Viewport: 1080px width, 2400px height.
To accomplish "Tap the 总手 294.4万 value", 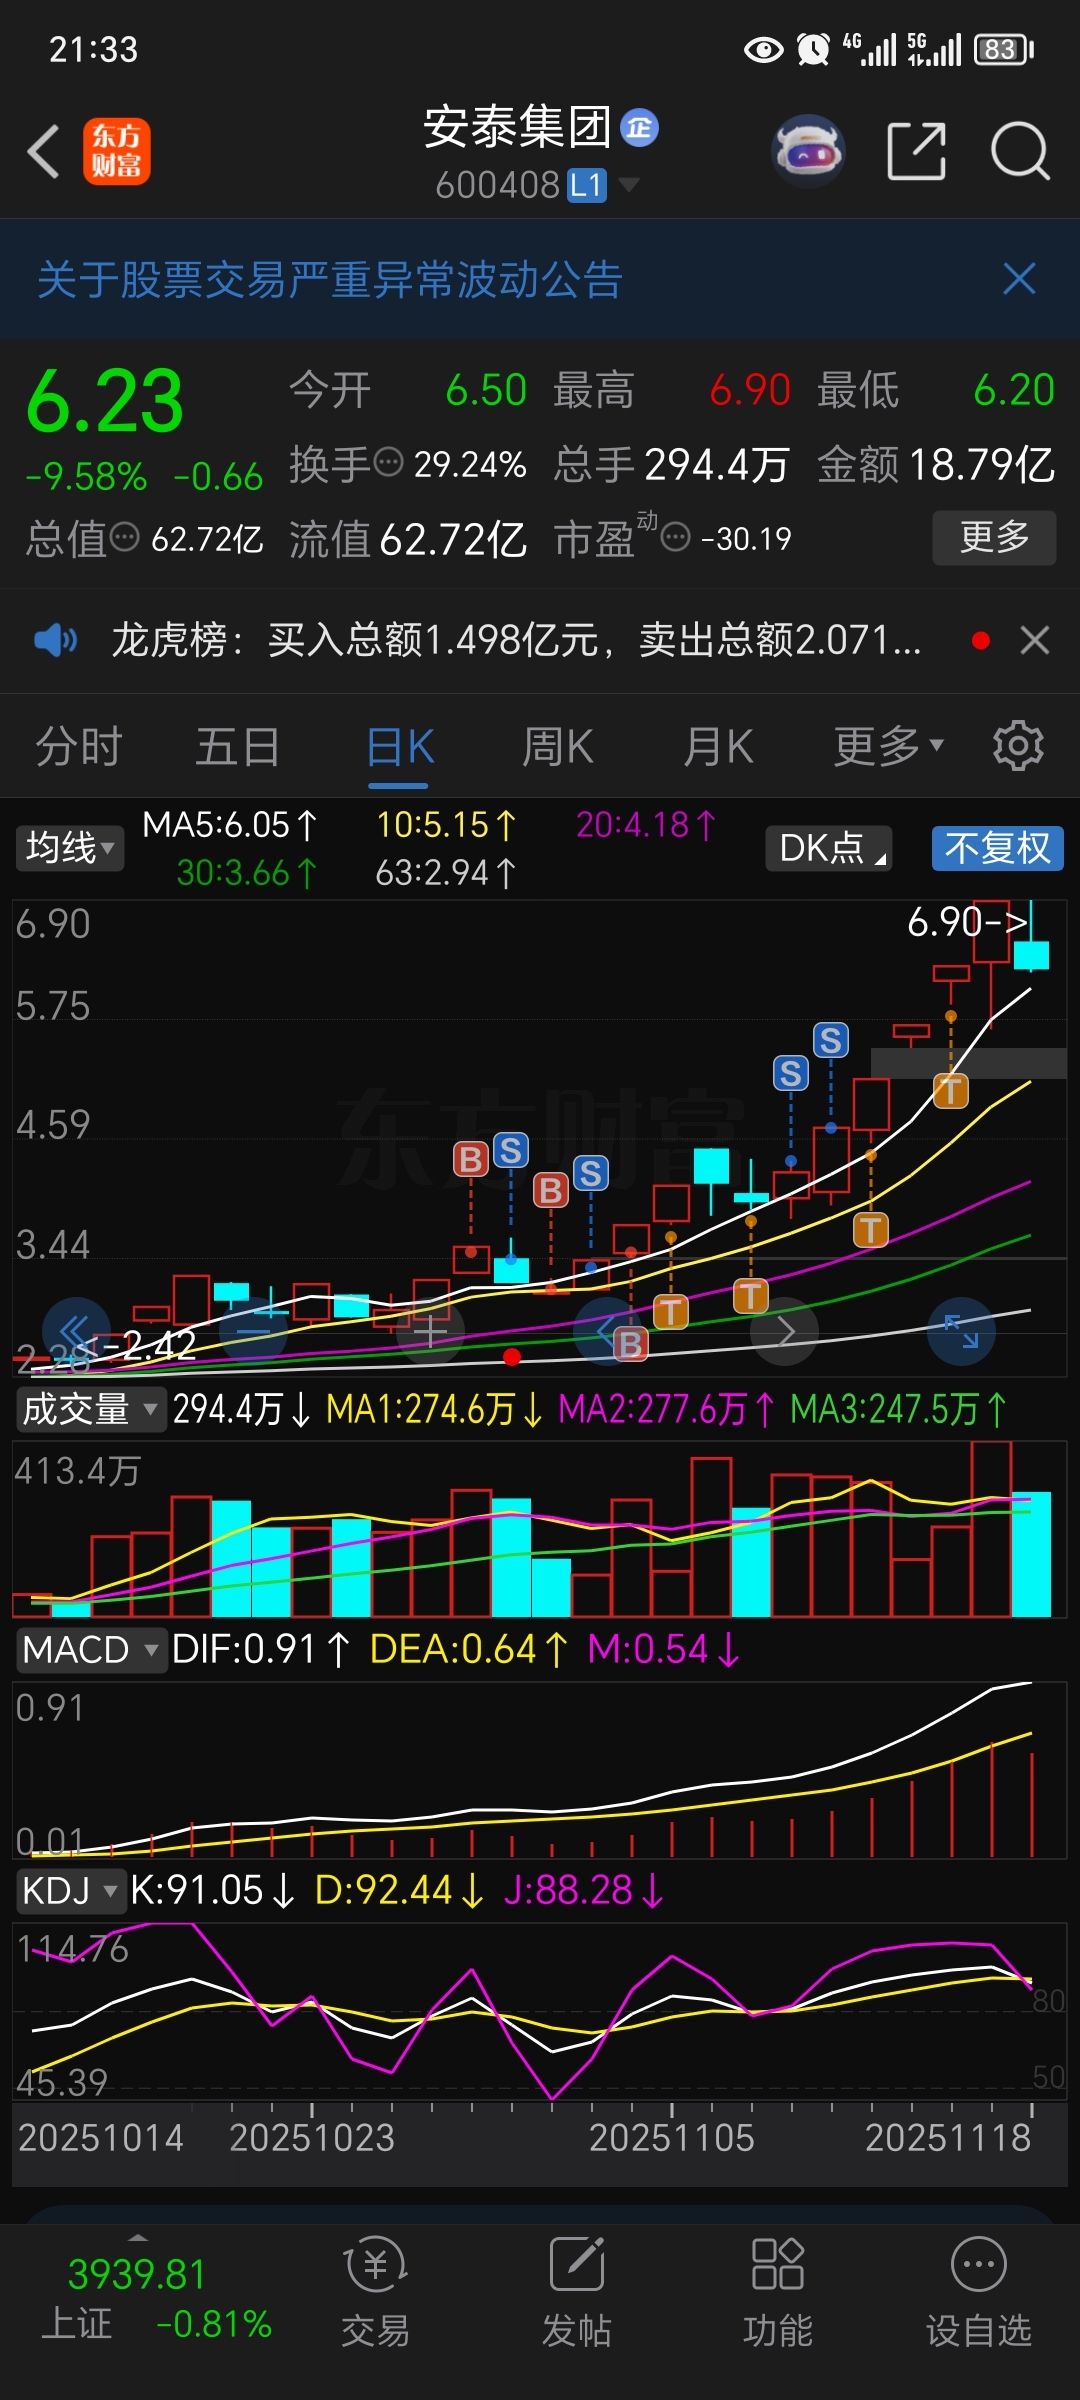I will 717,464.
